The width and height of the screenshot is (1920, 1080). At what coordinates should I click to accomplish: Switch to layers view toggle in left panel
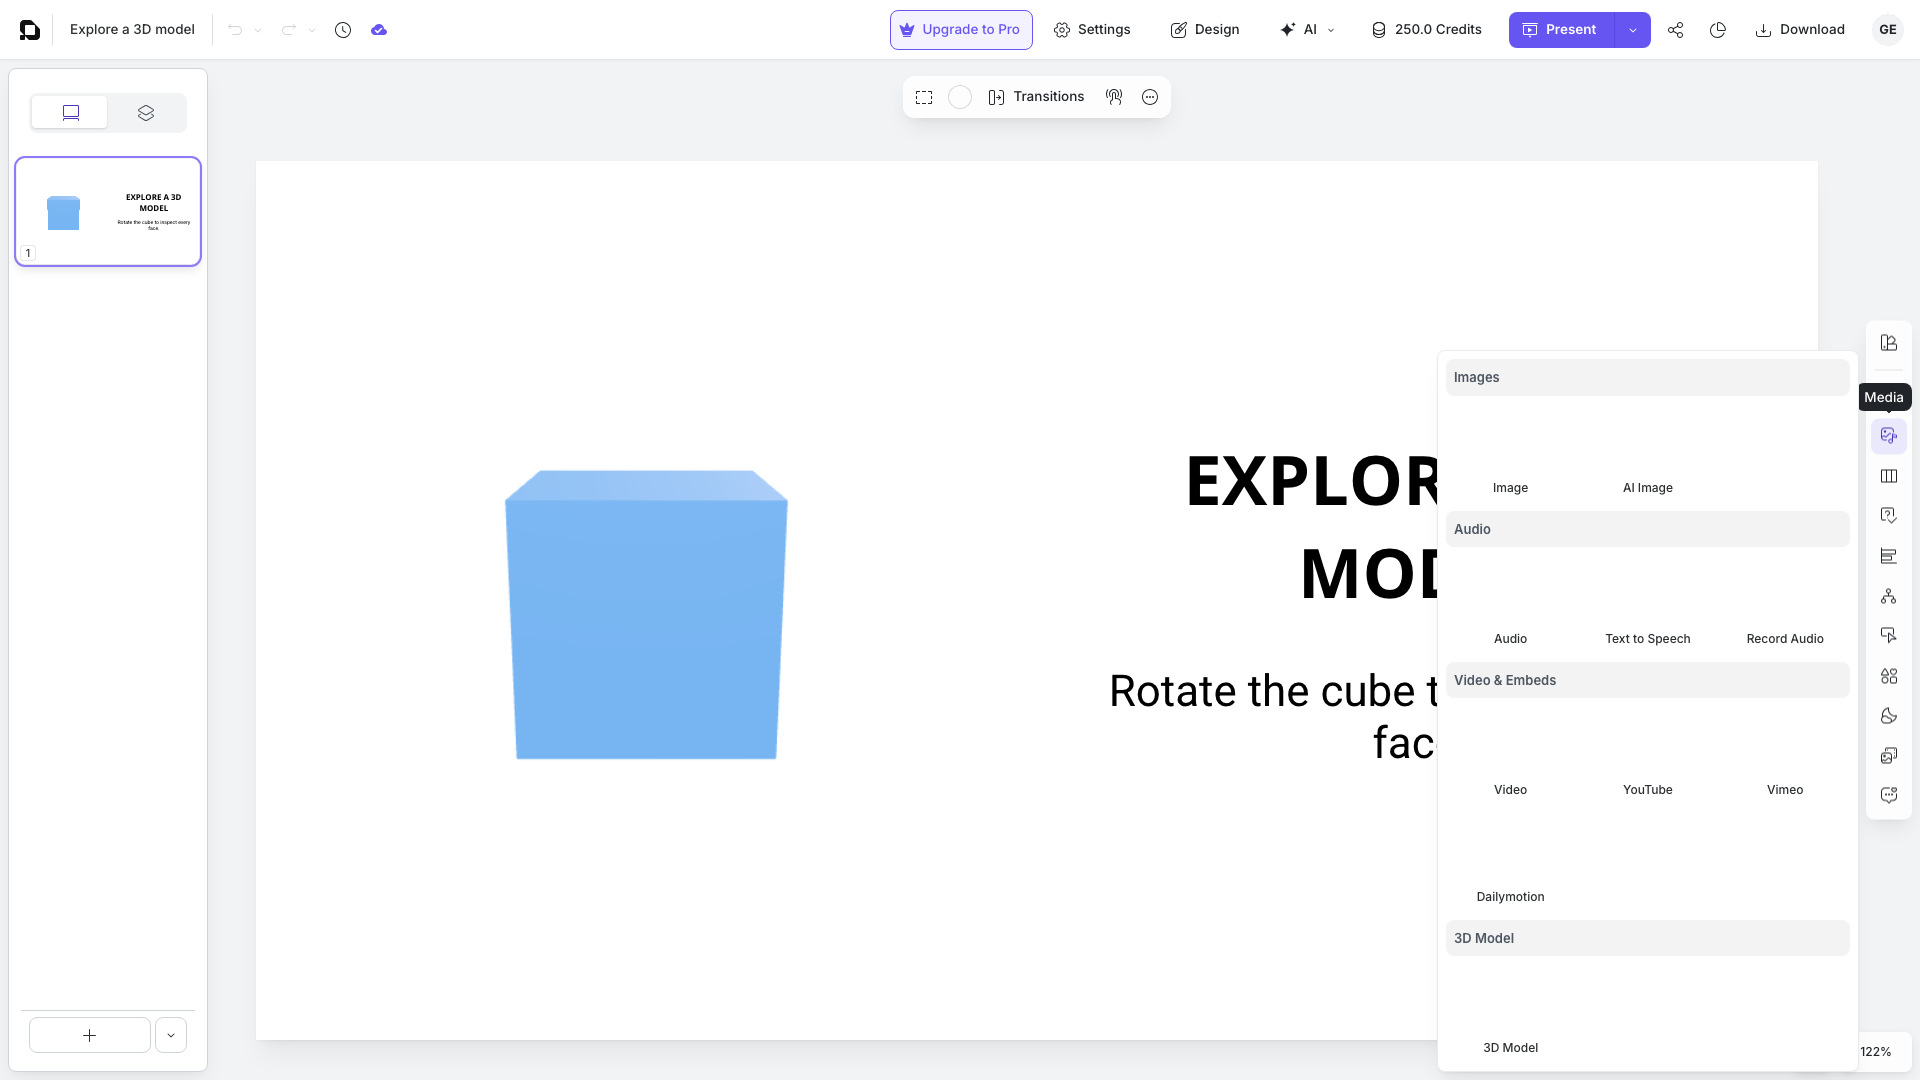click(146, 113)
